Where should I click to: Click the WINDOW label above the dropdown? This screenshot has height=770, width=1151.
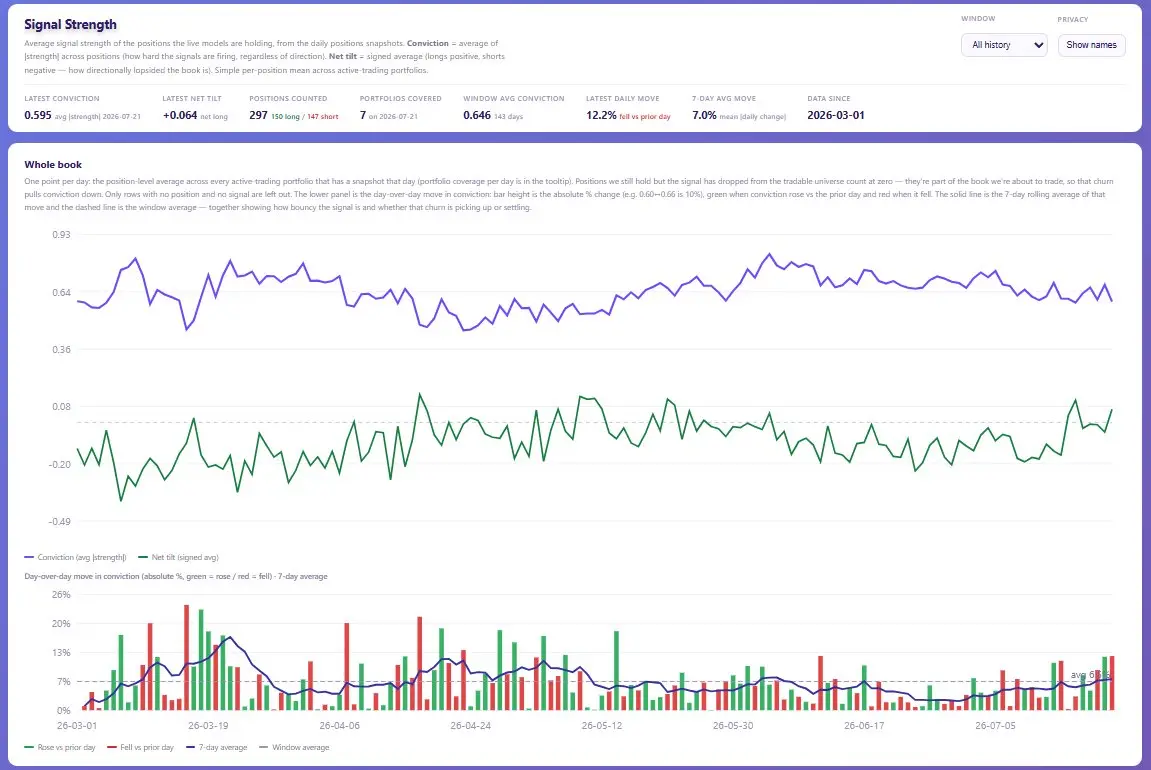coord(978,19)
